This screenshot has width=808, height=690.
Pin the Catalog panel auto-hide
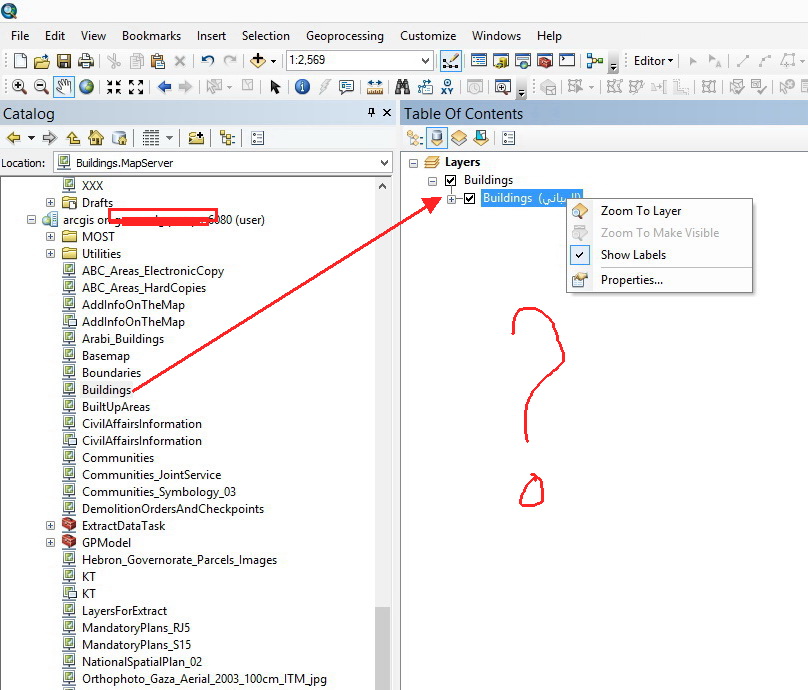(372, 112)
